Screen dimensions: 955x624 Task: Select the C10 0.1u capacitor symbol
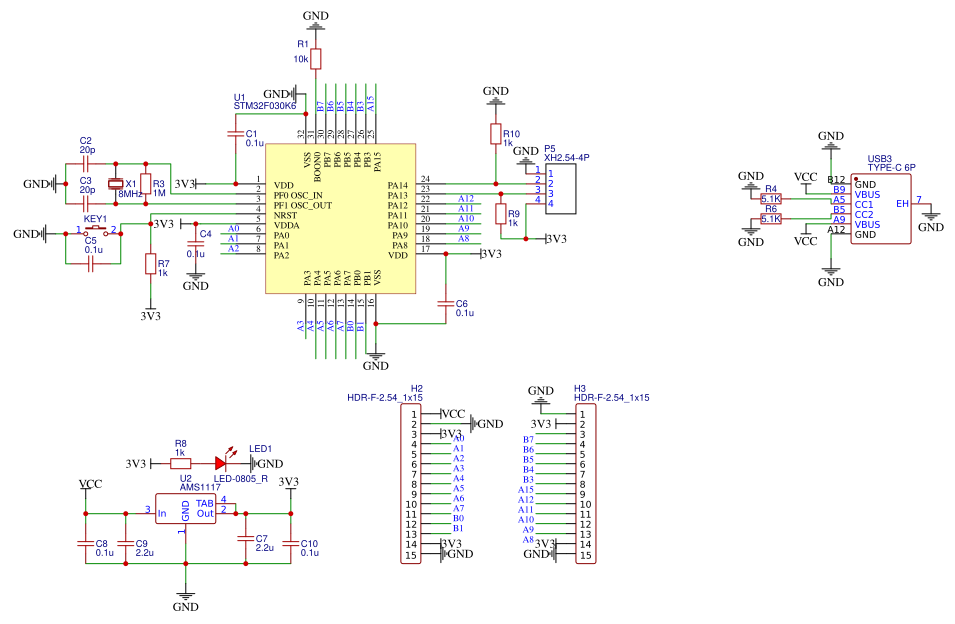click(x=291, y=542)
